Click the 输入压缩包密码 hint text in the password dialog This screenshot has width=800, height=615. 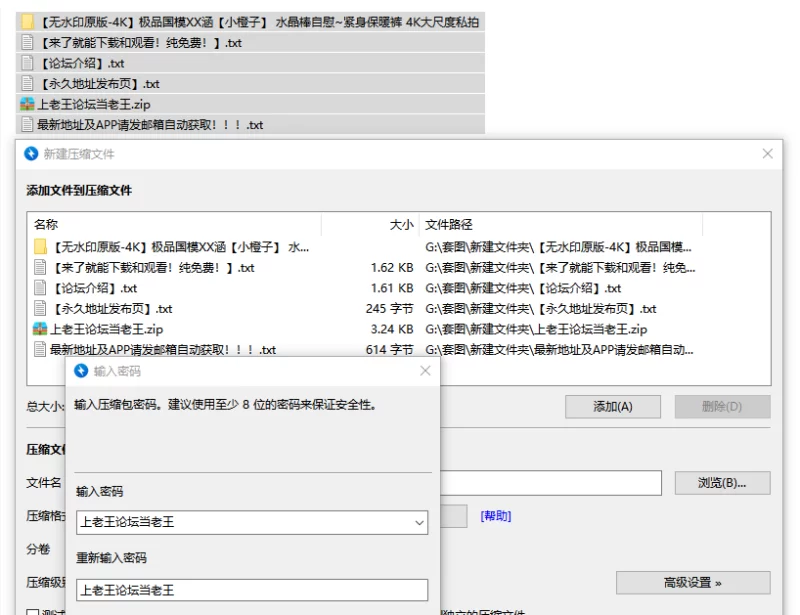tap(226, 405)
